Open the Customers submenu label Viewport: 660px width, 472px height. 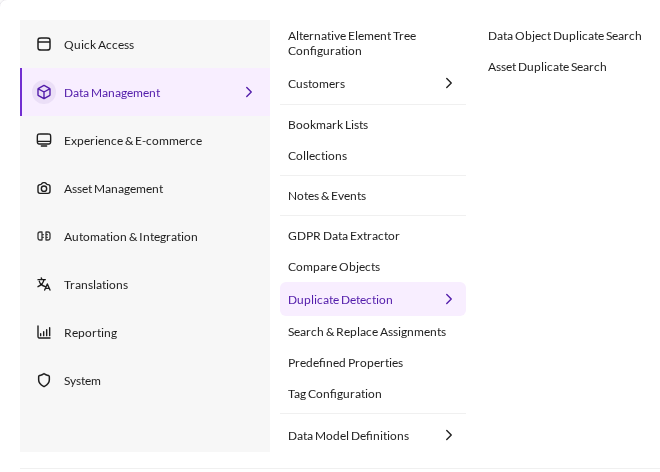(x=317, y=84)
